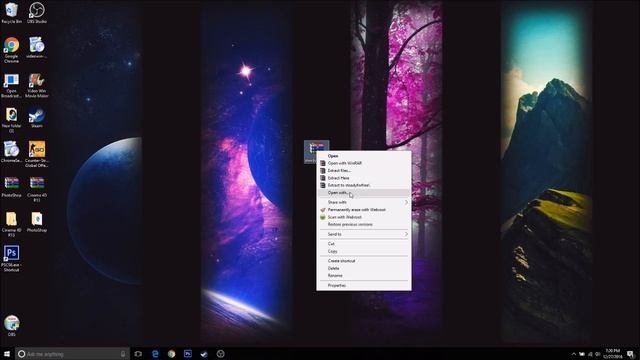Choose Extract files... in the context menu
640x360 pixels.
click(364, 171)
